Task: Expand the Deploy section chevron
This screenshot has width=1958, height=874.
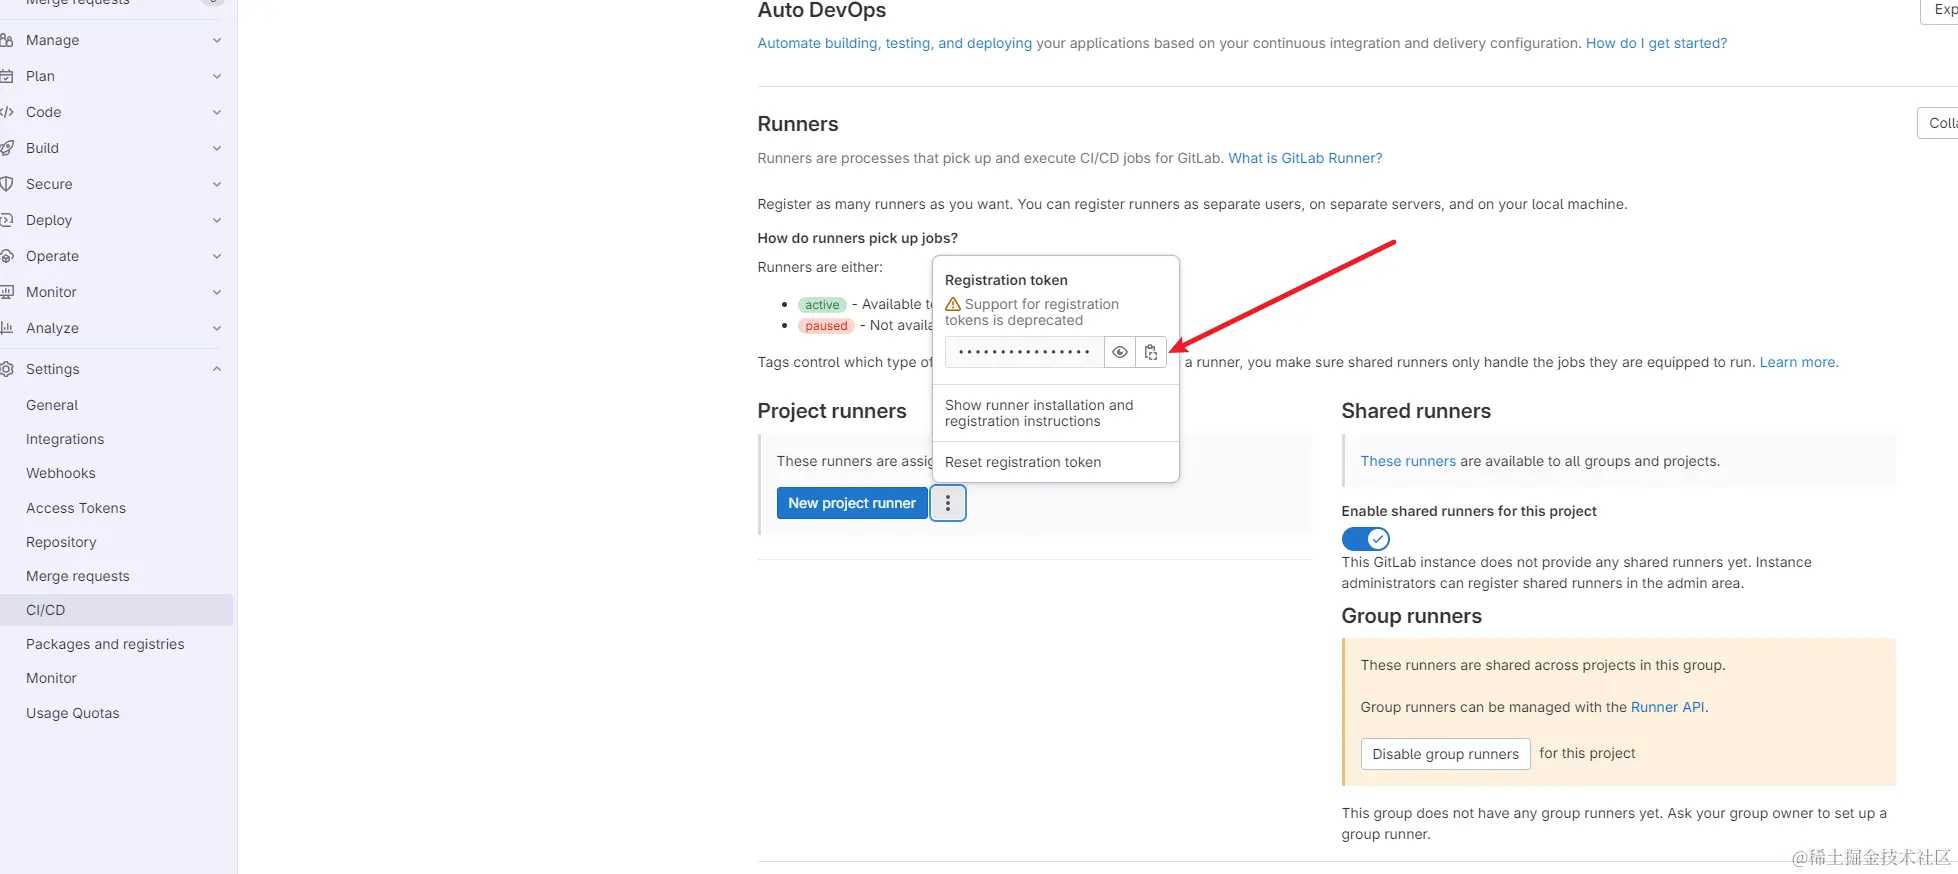Action: [217, 220]
